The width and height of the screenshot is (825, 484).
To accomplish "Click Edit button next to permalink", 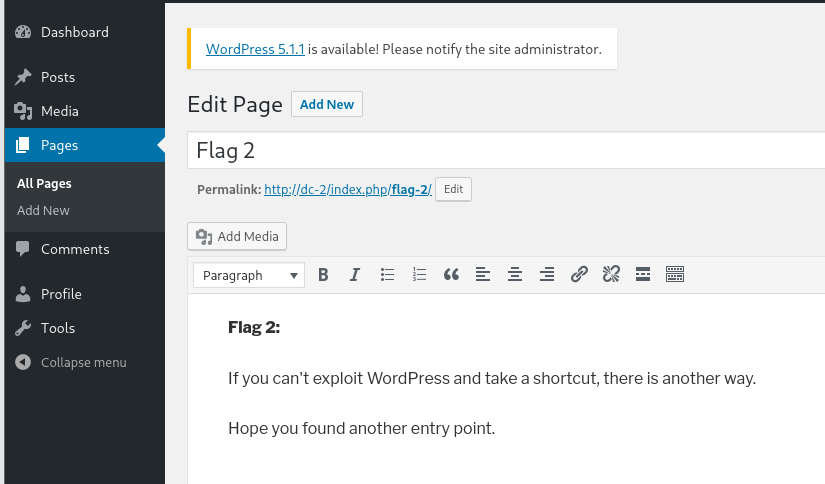I will tap(453, 189).
